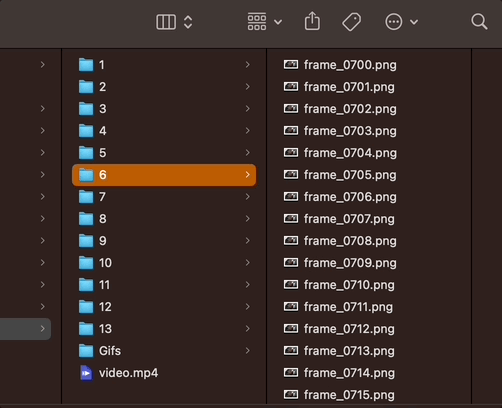The height and width of the screenshot is (408, 502).
Task: Open the group-by grid dropdown
Action: [264, 22]
